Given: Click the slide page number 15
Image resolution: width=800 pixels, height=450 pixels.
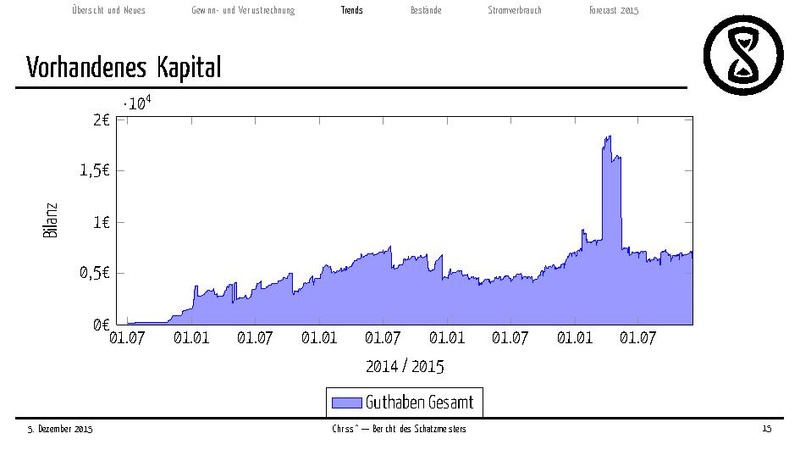Looking at the screenshot, I should (x=767, y=430).
